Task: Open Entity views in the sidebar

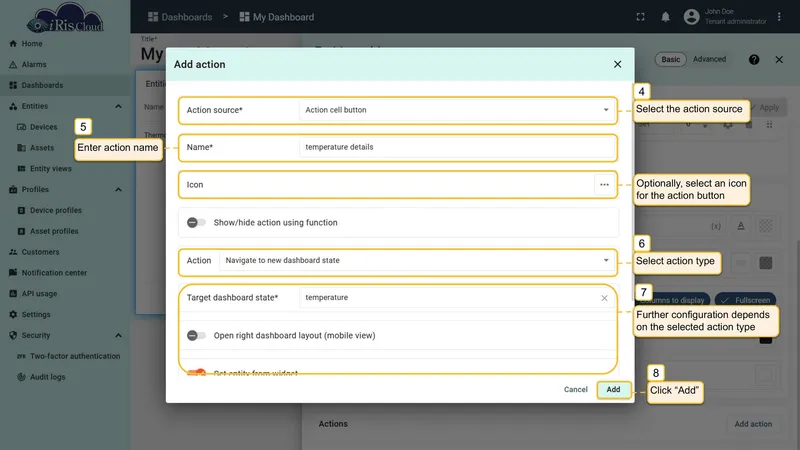Action: pyautogui.click(x=51, y=169)
